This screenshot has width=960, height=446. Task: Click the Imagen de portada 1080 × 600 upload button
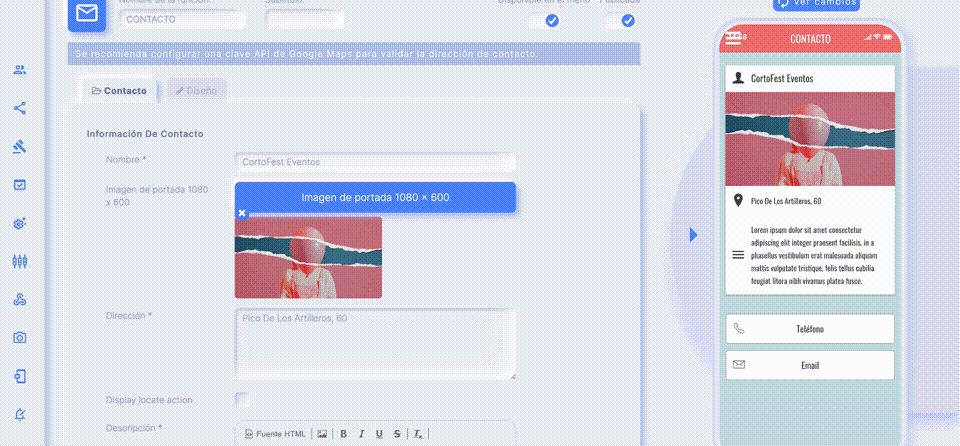click(375, 197)
